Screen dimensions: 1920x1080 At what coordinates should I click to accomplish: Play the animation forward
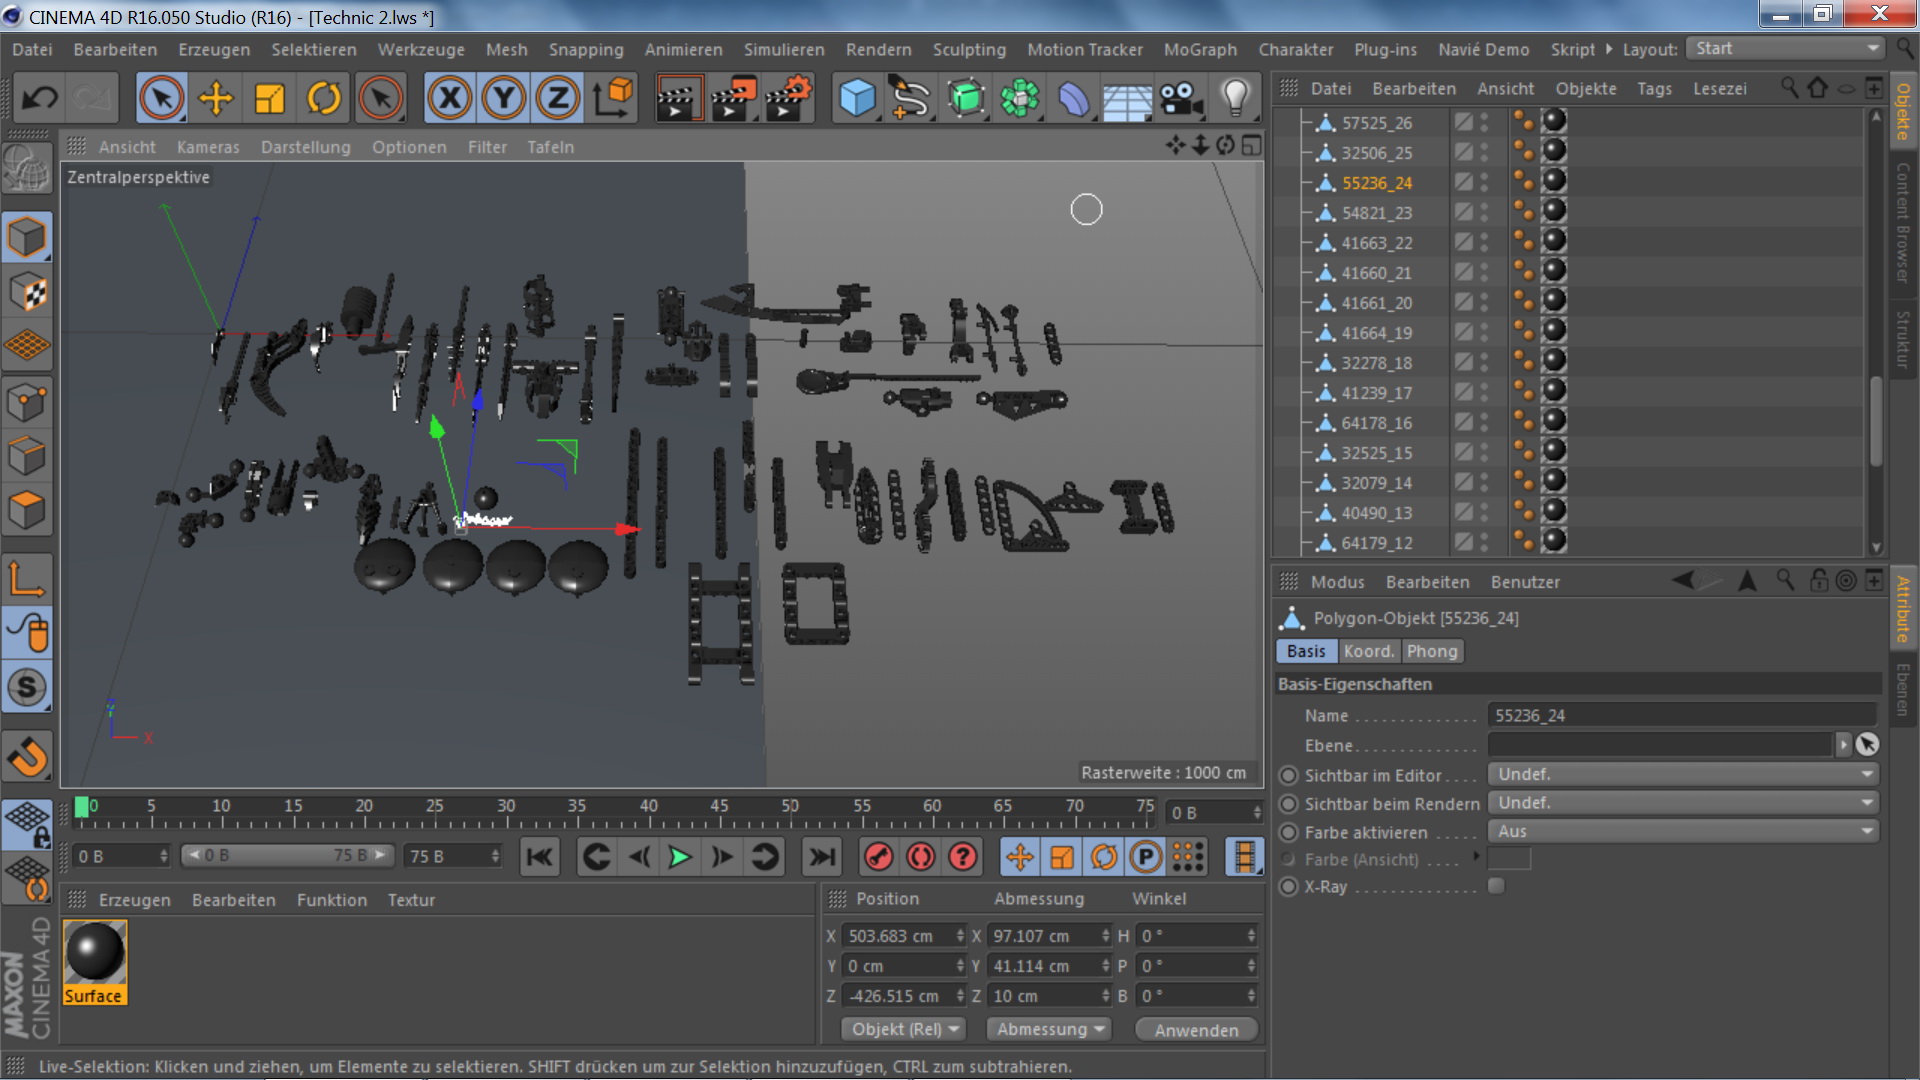click(679, 857)
